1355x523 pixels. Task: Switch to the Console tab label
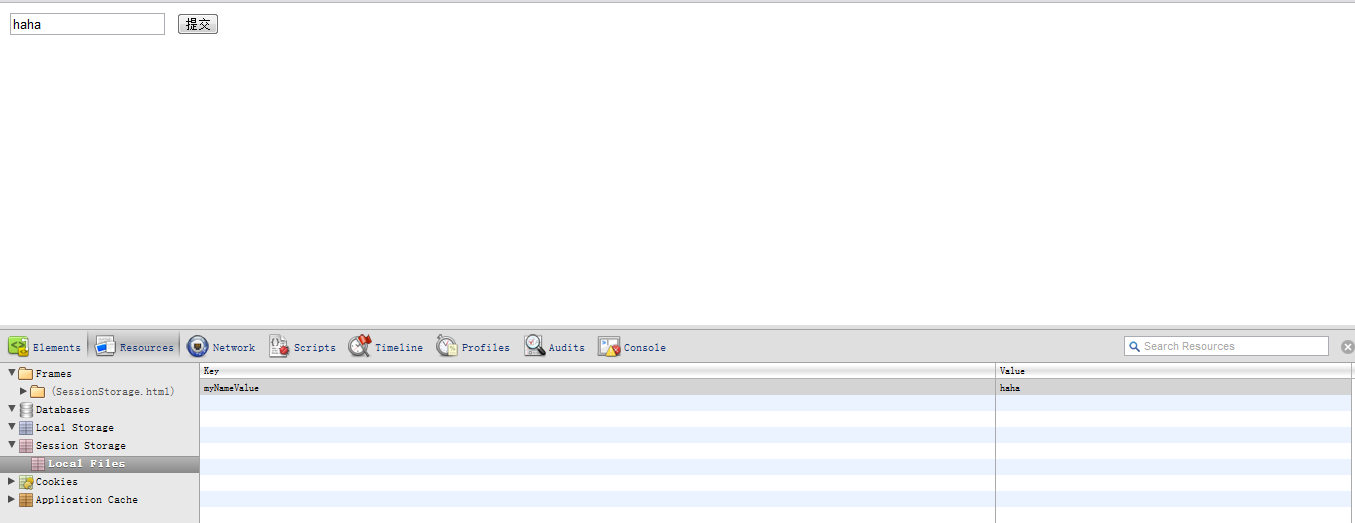click(x=645, y=348)
